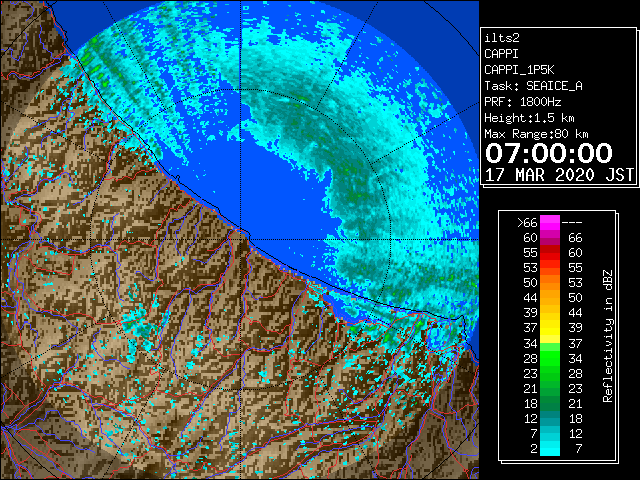Click the 'Height:1.5 km' text

click(x=529, y=118)
